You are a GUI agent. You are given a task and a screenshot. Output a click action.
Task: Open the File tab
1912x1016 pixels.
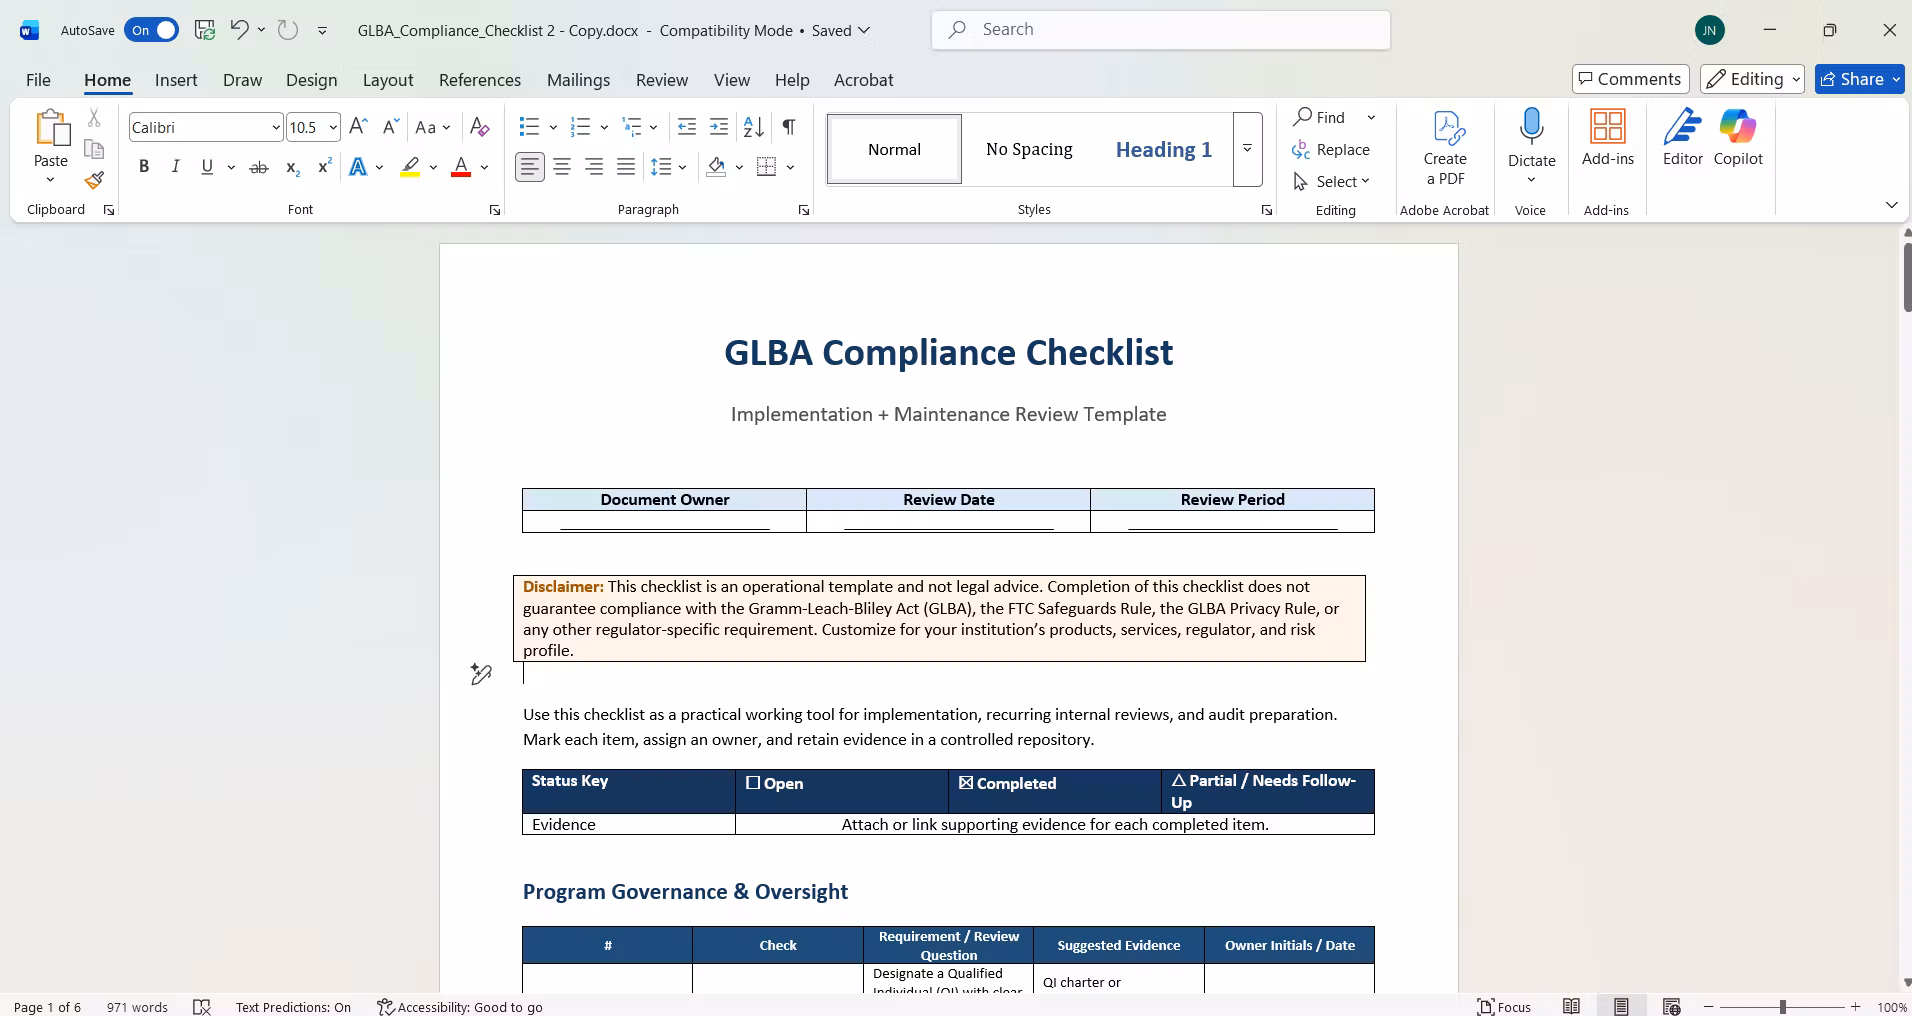tap(38, 80)
